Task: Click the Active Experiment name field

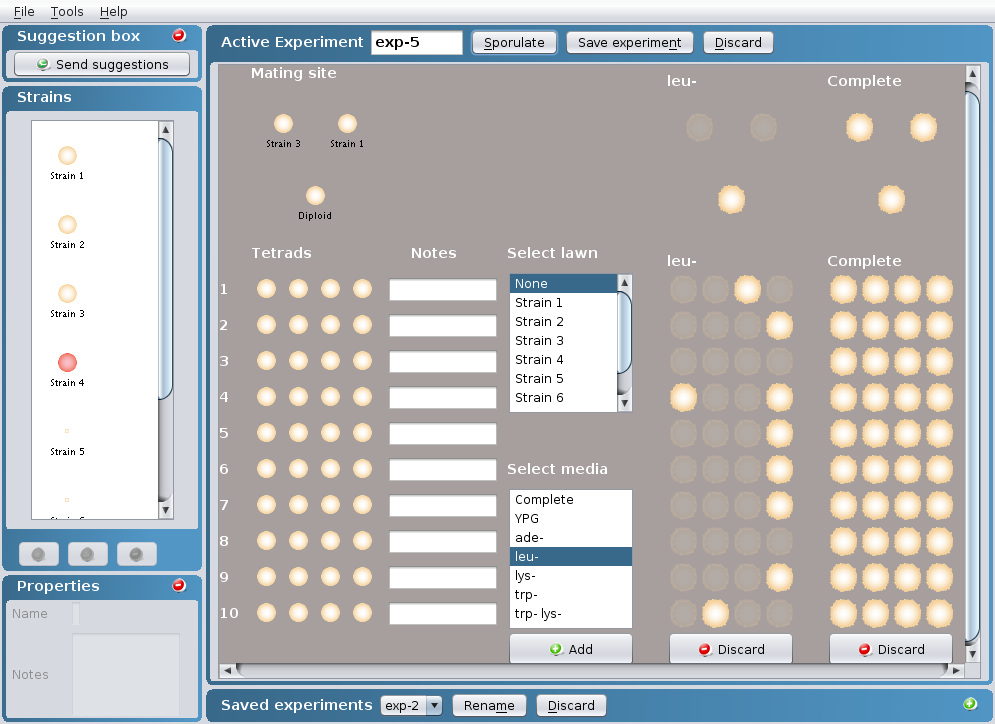Action: coord(416,43)
